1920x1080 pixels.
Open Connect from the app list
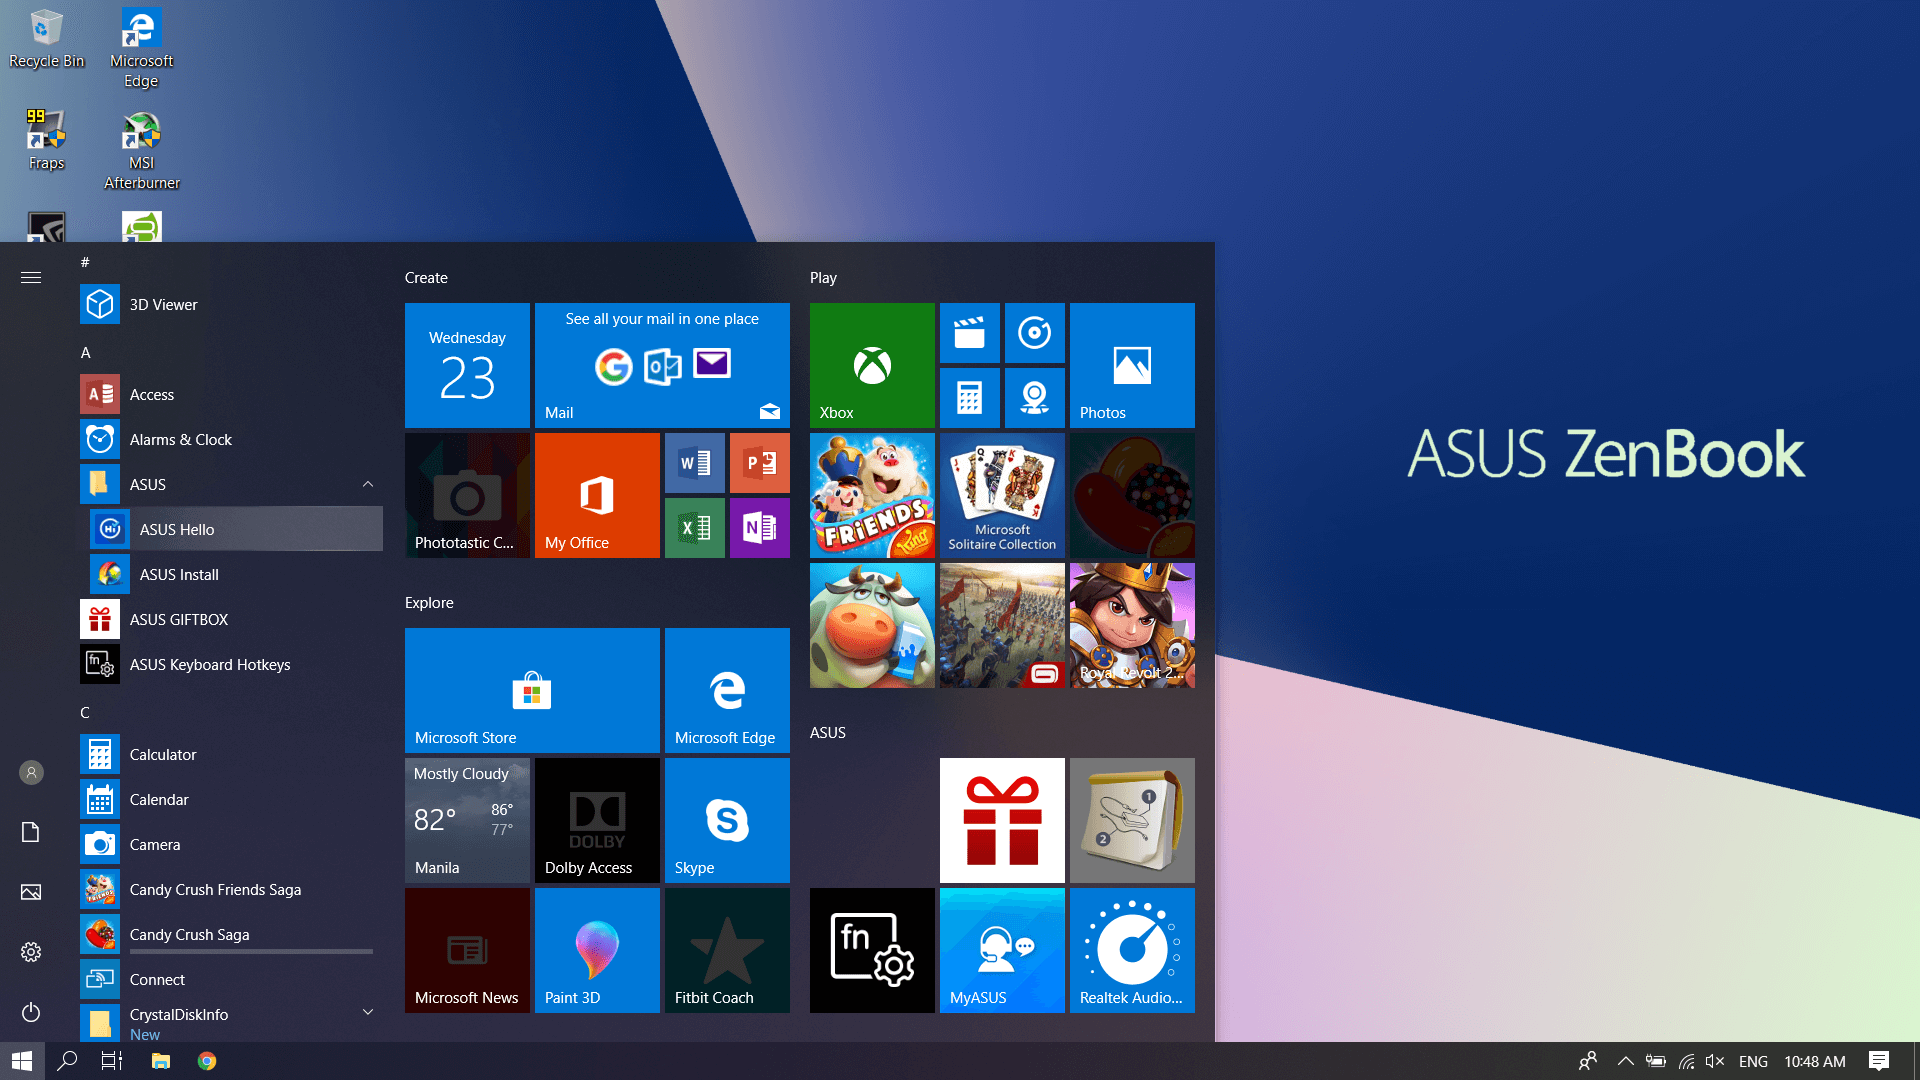click(231, 979)
